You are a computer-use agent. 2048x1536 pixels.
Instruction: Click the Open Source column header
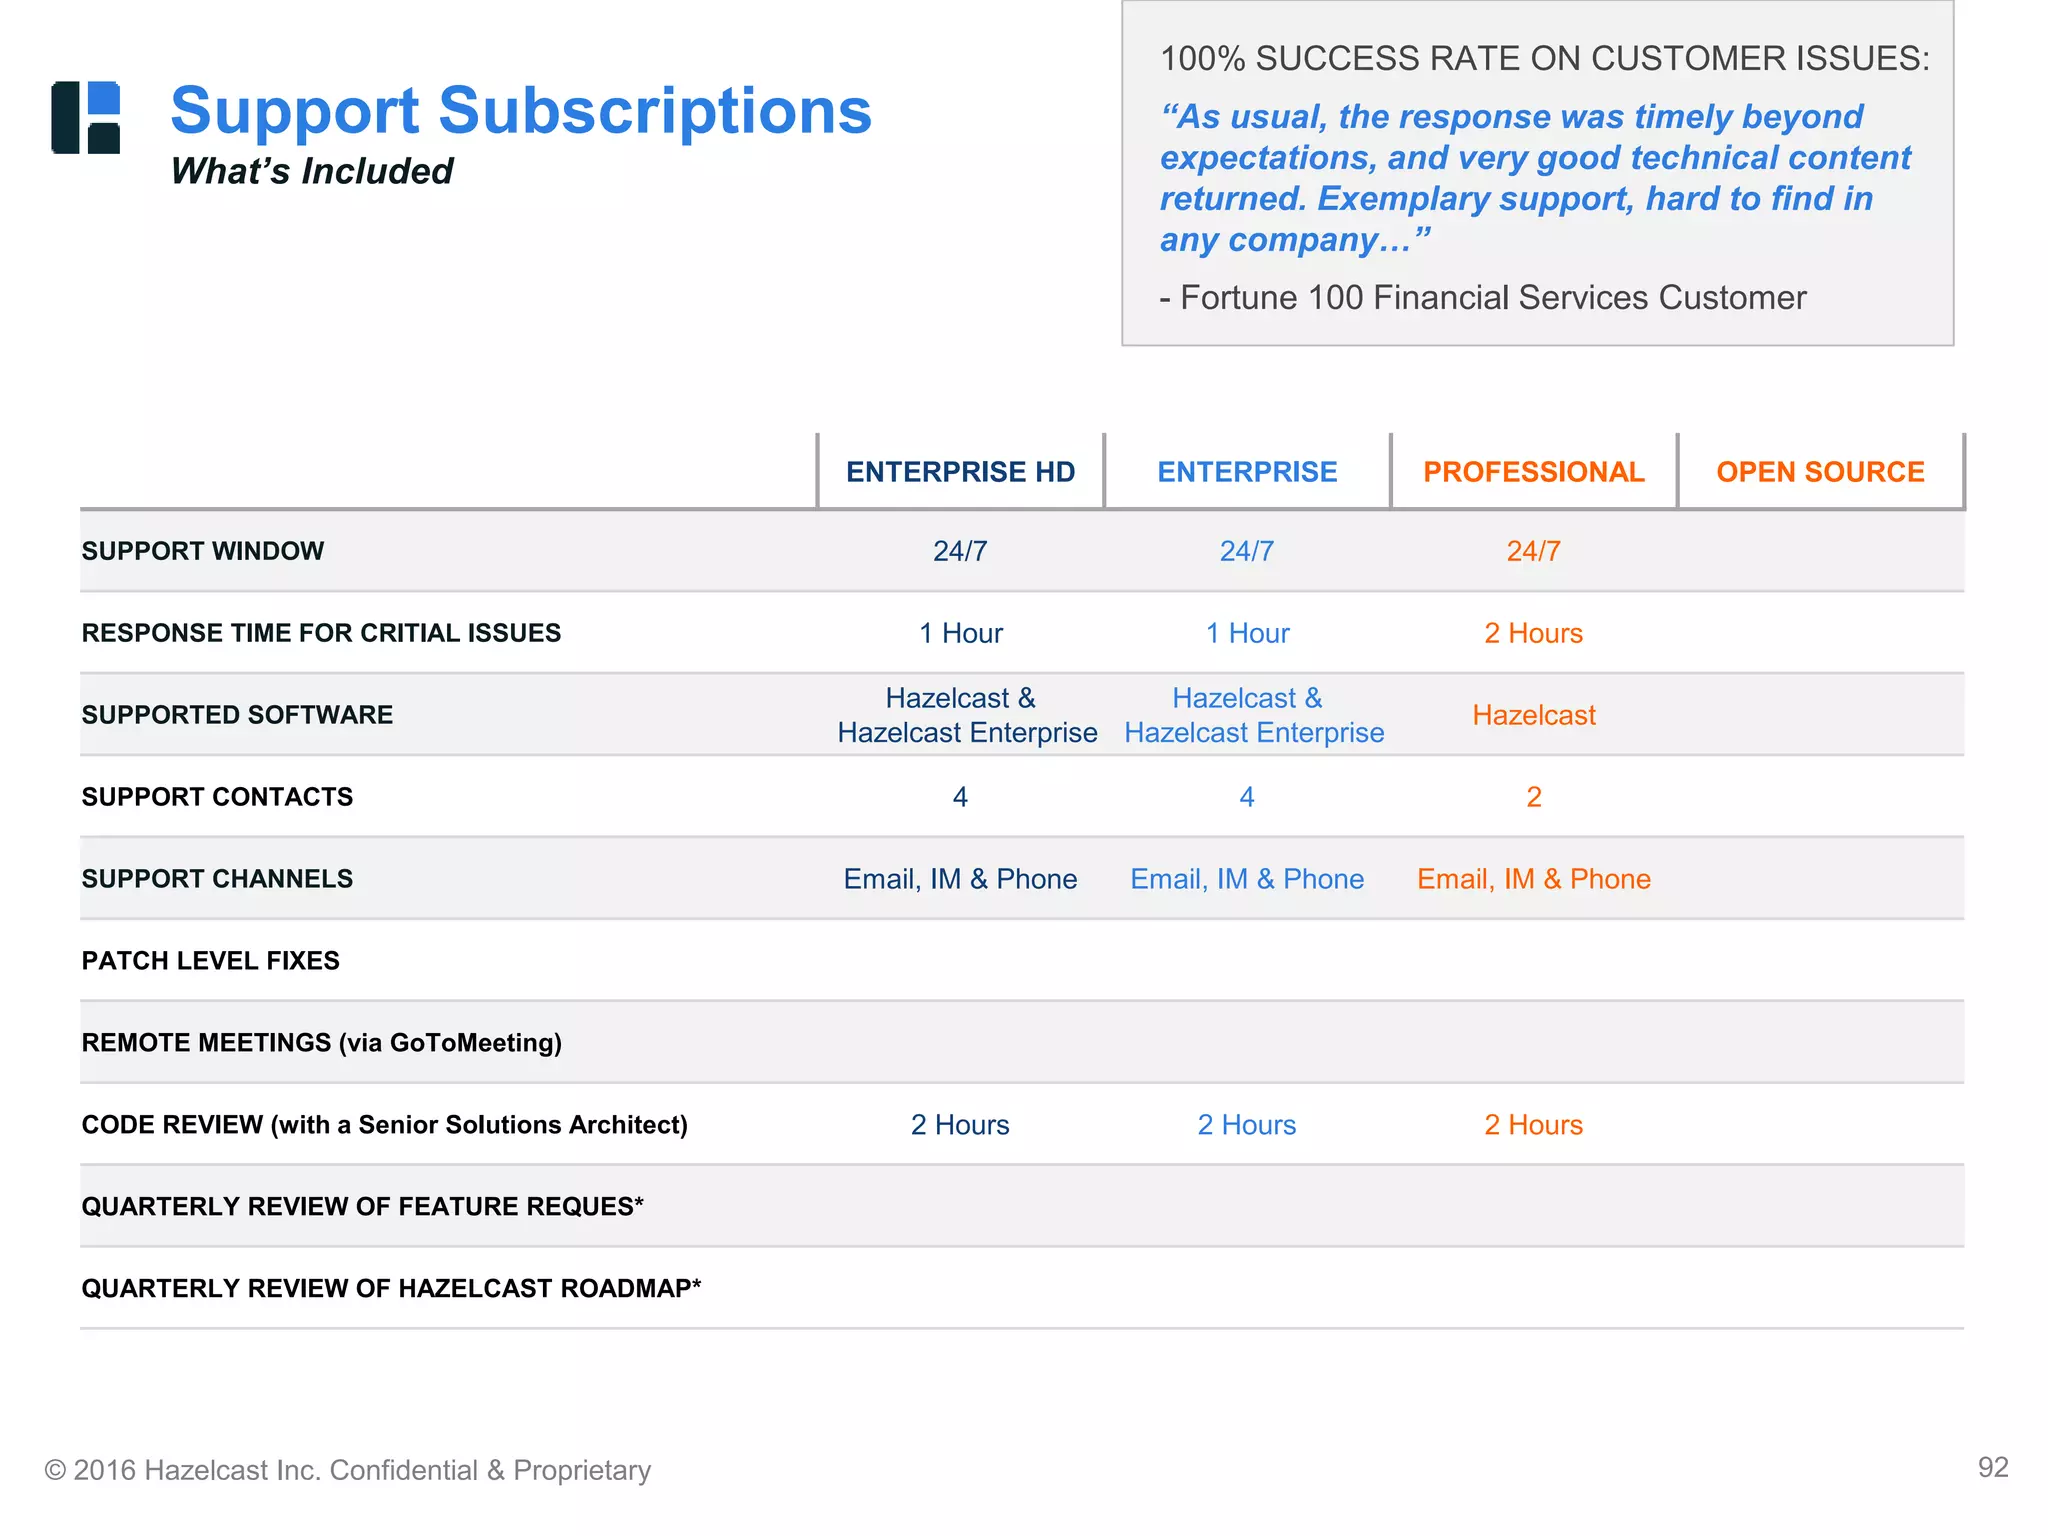point(1820,472)
